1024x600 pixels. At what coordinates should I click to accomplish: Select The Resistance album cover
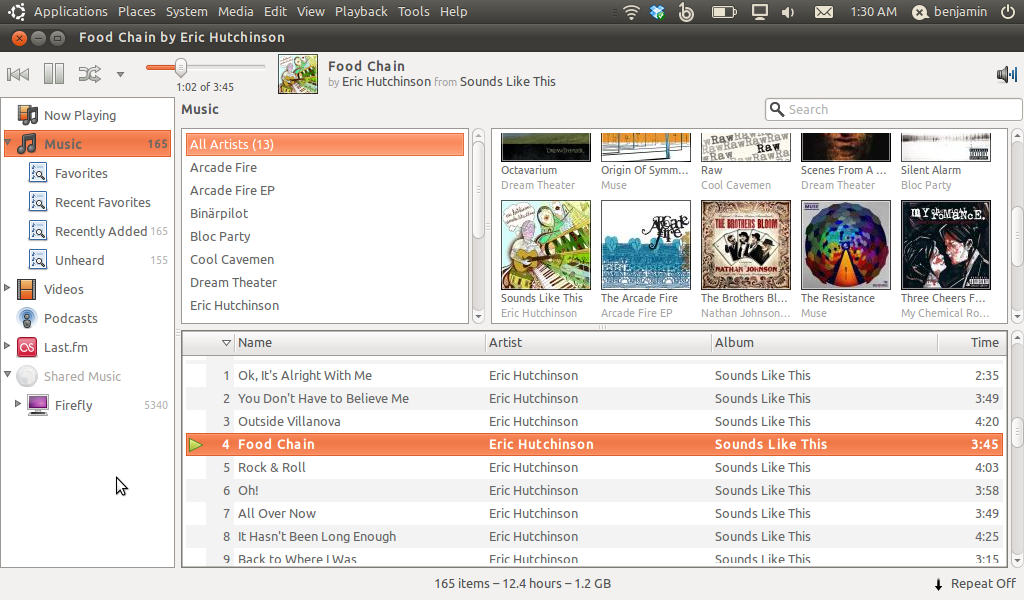tap(845, 245)
